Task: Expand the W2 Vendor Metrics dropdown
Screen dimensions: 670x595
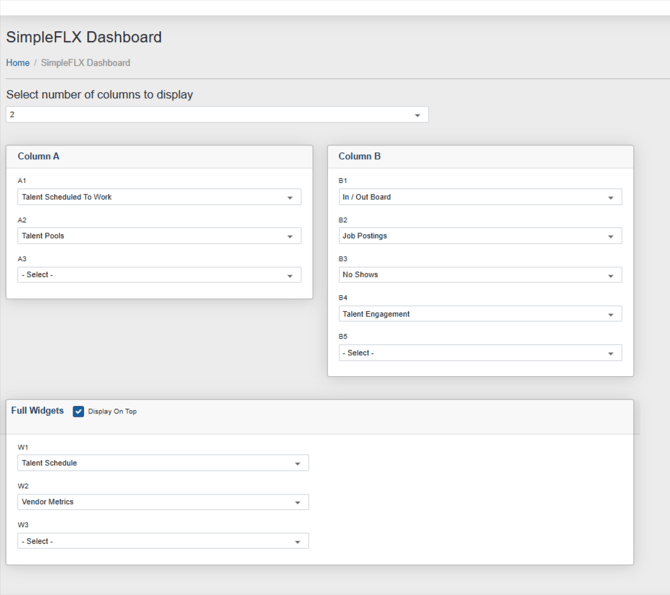Action: point(163,502)
